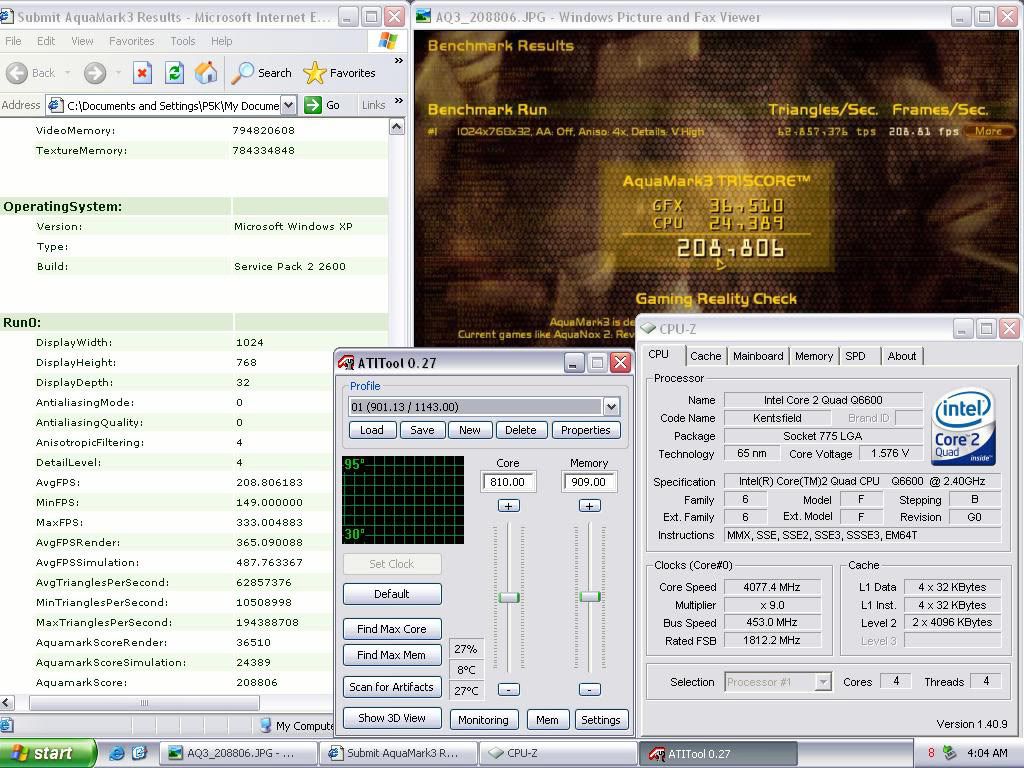Click the Find Max Core button
This screenshot has height=768, width=1024.
(x=392, y=629)
